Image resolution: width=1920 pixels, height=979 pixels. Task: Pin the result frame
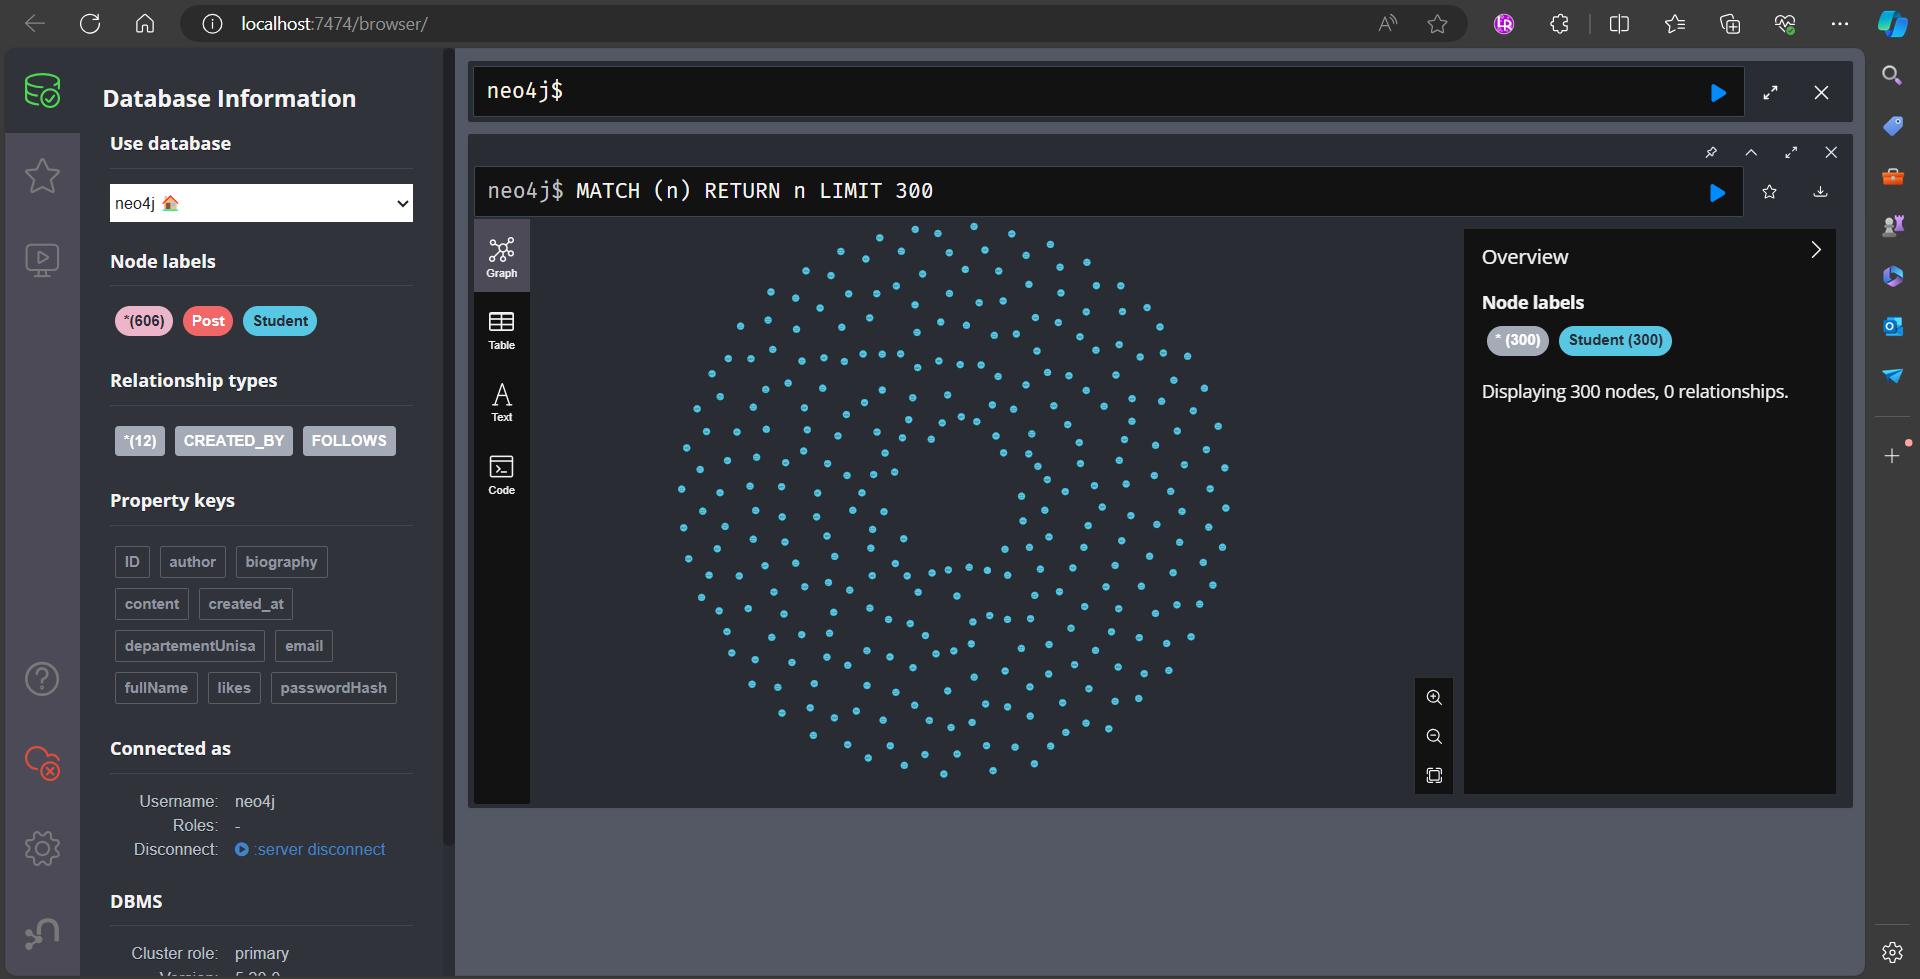click(x=1711, y=152)
